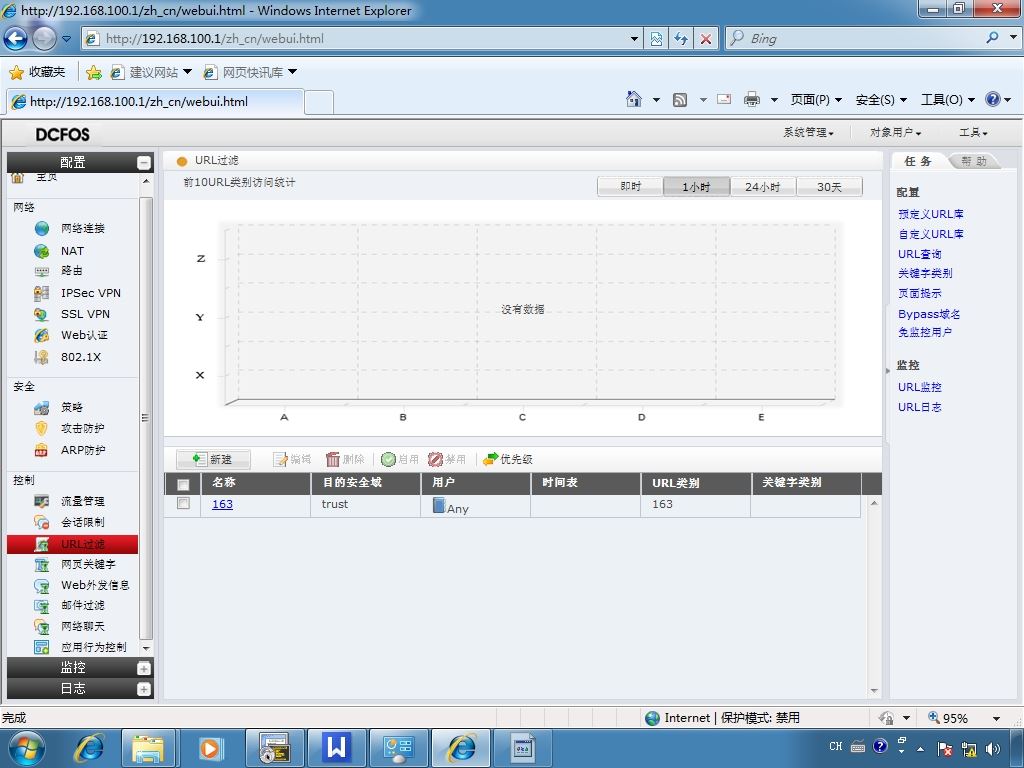Open the IE 页面(P) dropdown
The height and width of the screenshot is (768, 1024).
816,99
